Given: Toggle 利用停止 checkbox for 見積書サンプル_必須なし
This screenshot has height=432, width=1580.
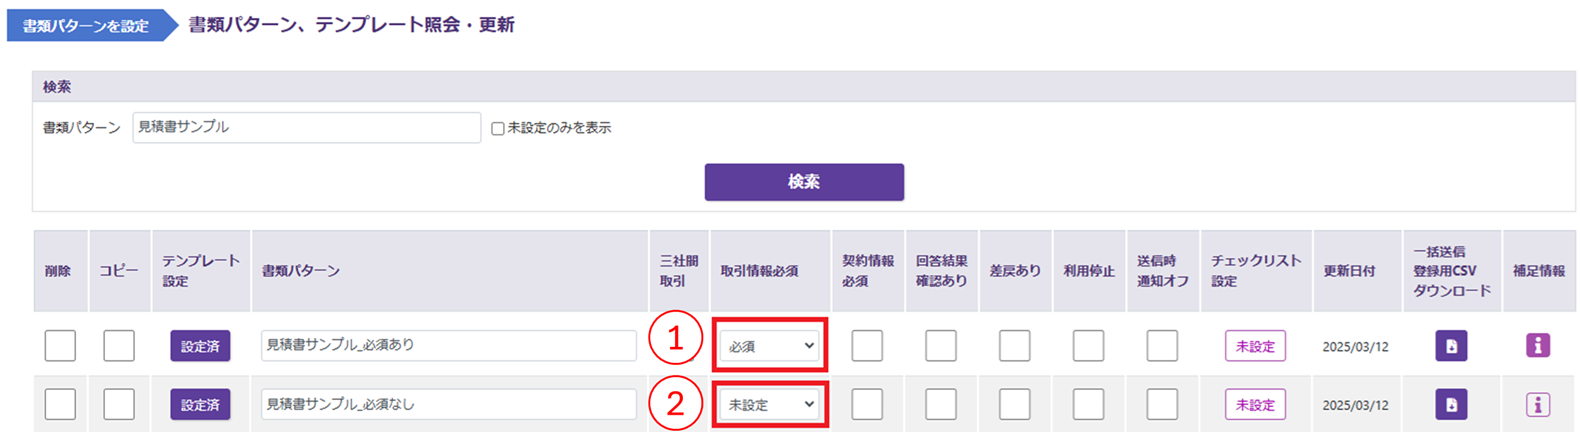Looking at the screenshot, I should point(1088,405).
